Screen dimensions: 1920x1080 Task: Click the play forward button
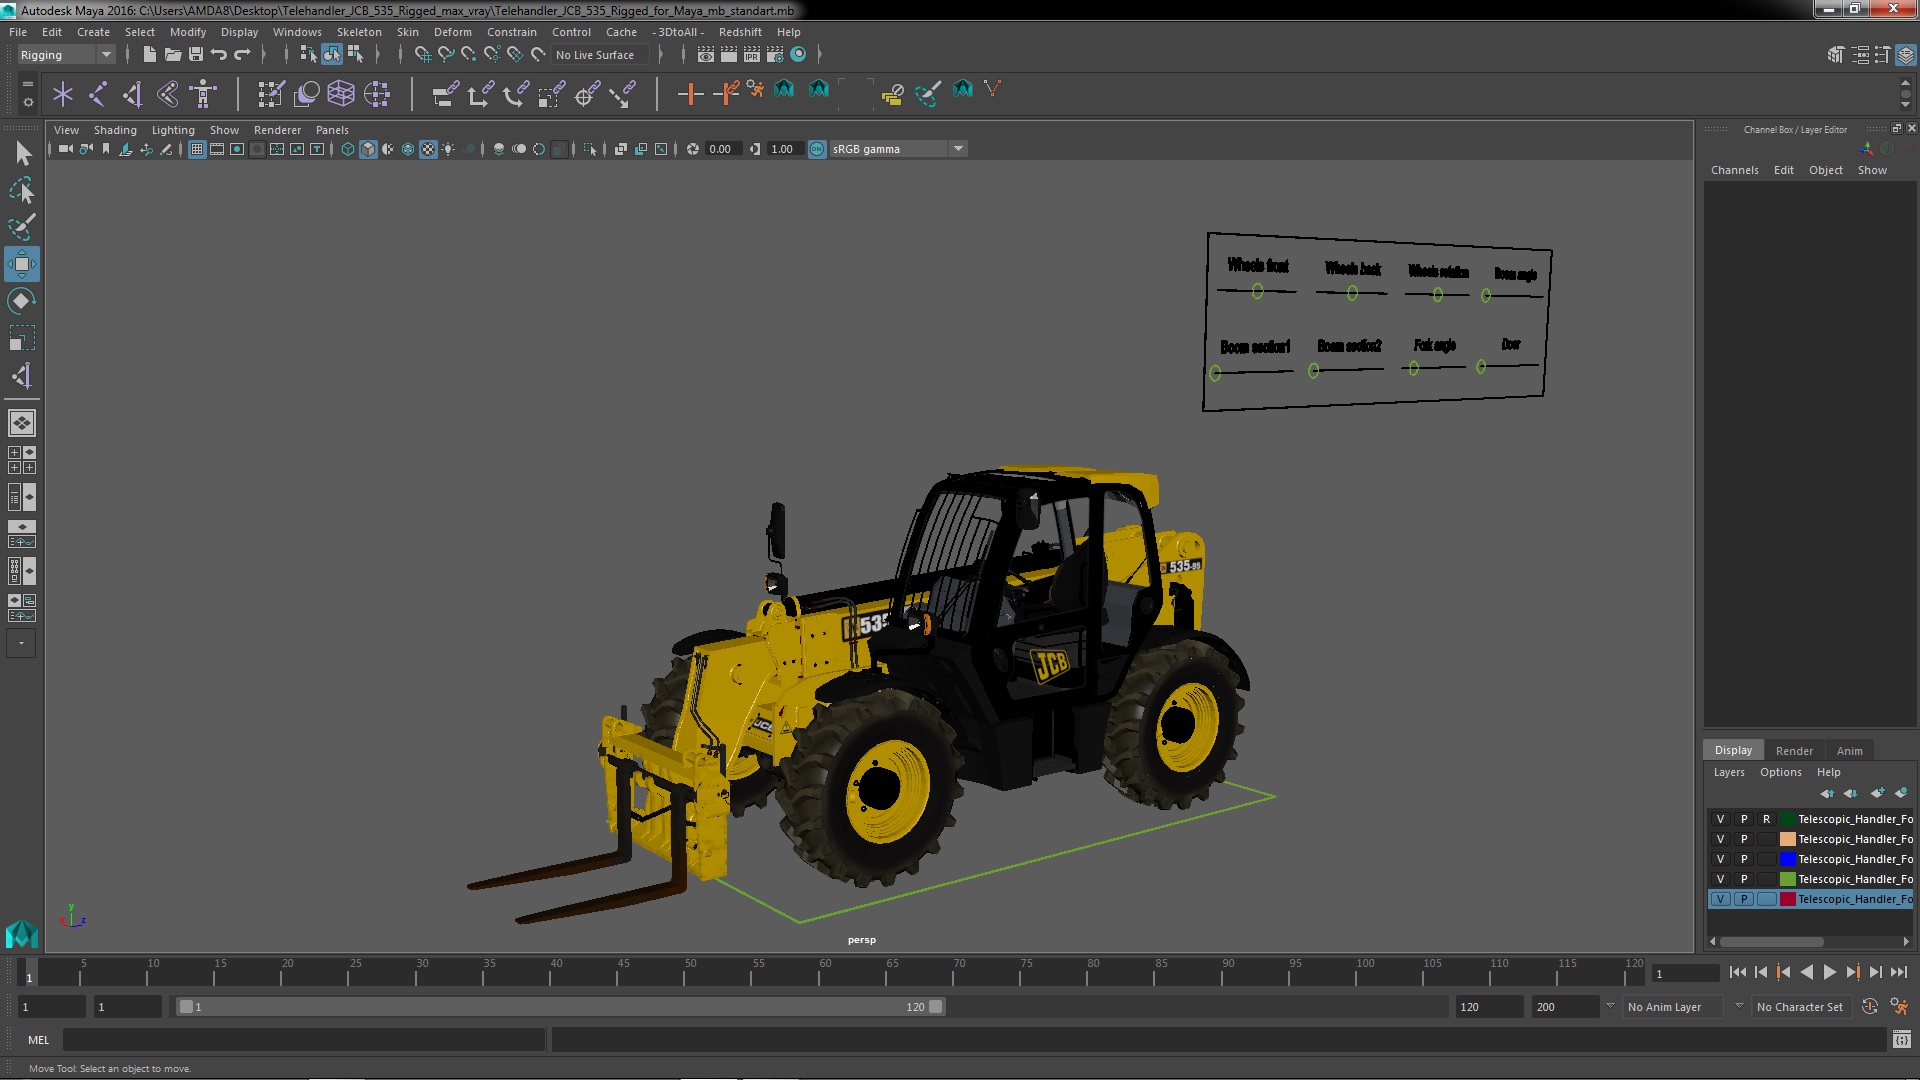(1829, 972)
